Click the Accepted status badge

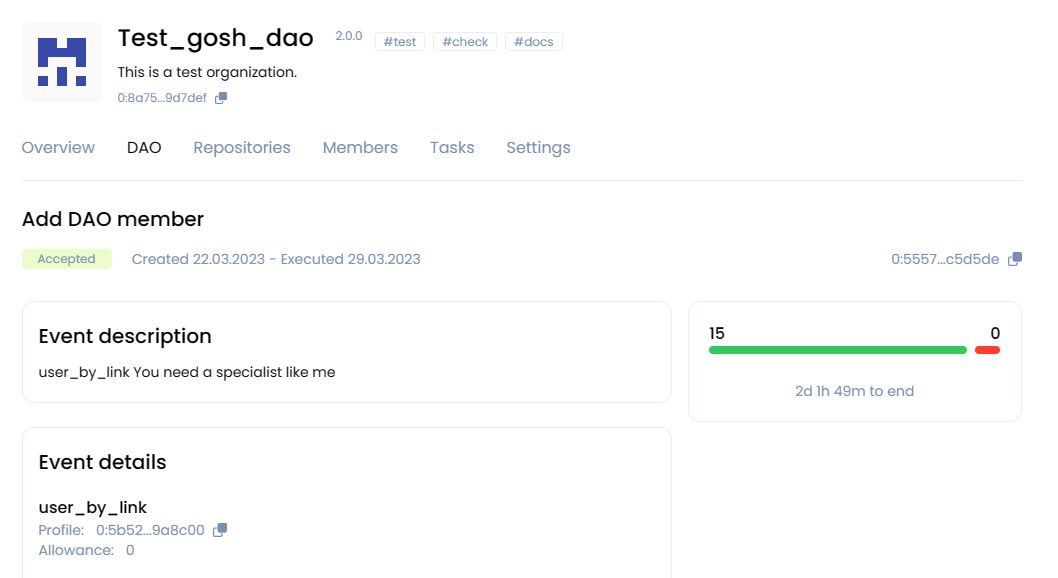[66, 259]
